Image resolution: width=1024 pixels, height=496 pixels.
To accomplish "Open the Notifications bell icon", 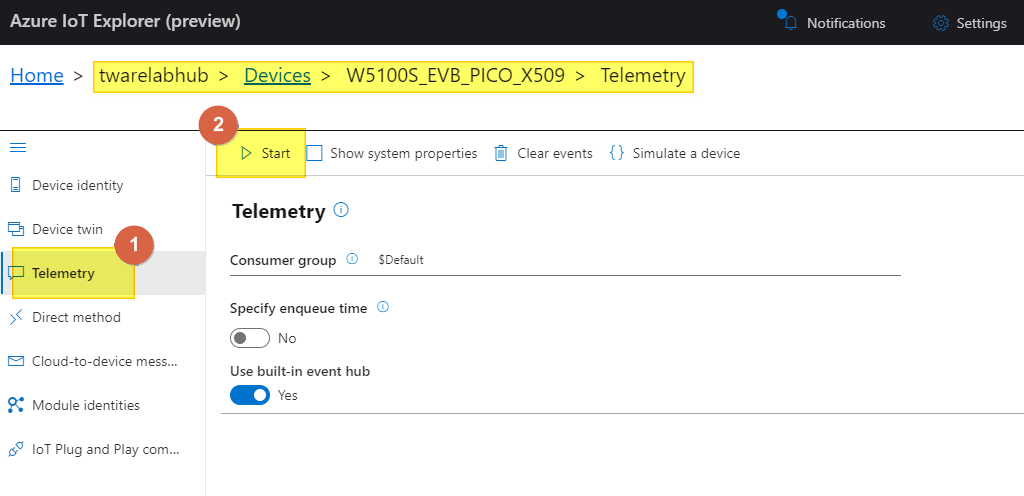I will click(792, 23).
